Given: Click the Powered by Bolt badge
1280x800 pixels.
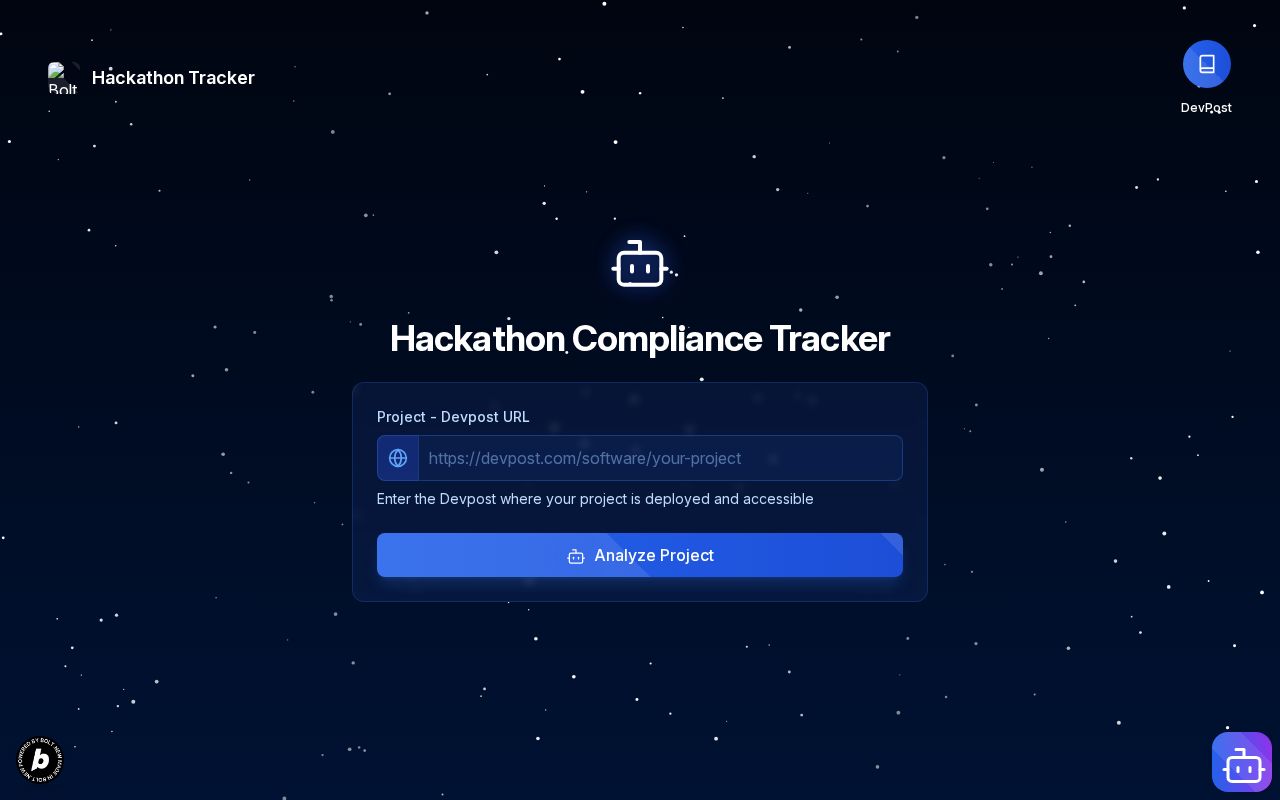Looking at the screenshot, I should [x=40, y=760].
